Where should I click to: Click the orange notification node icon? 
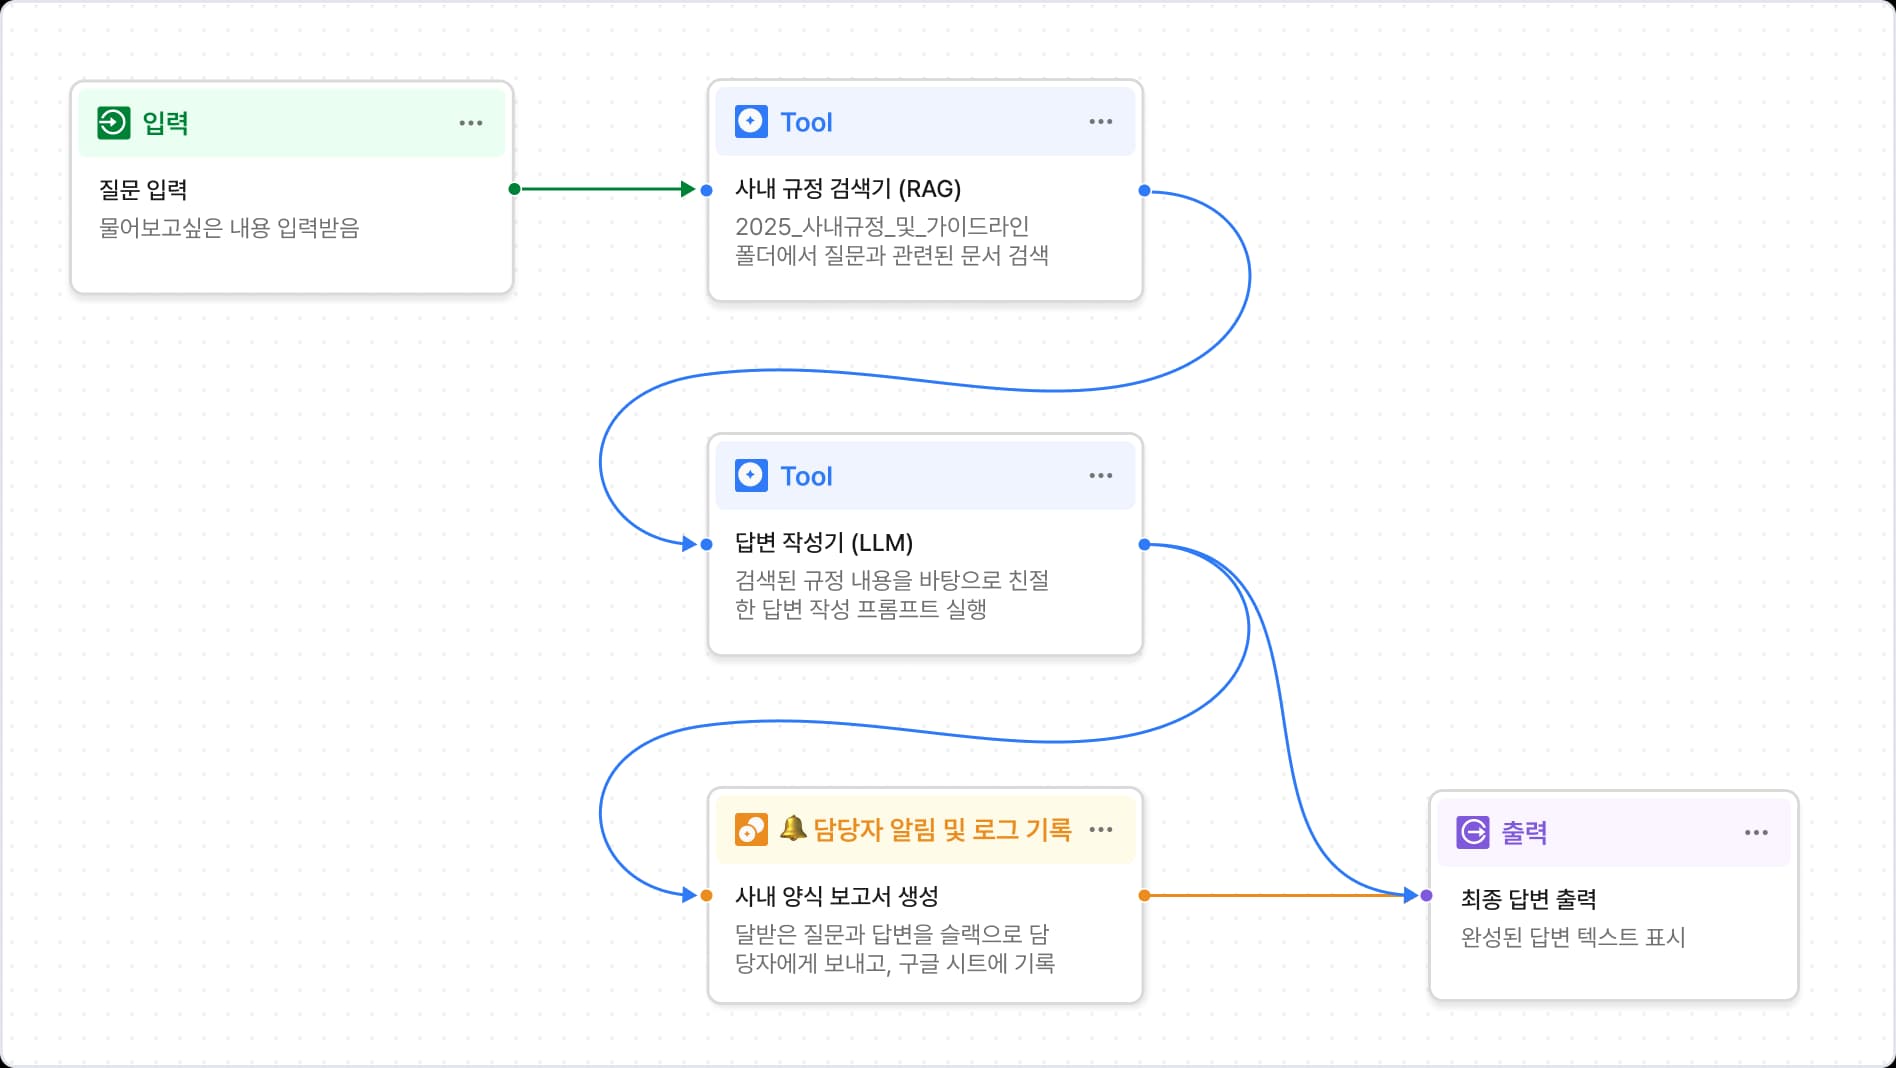[751, 830]
